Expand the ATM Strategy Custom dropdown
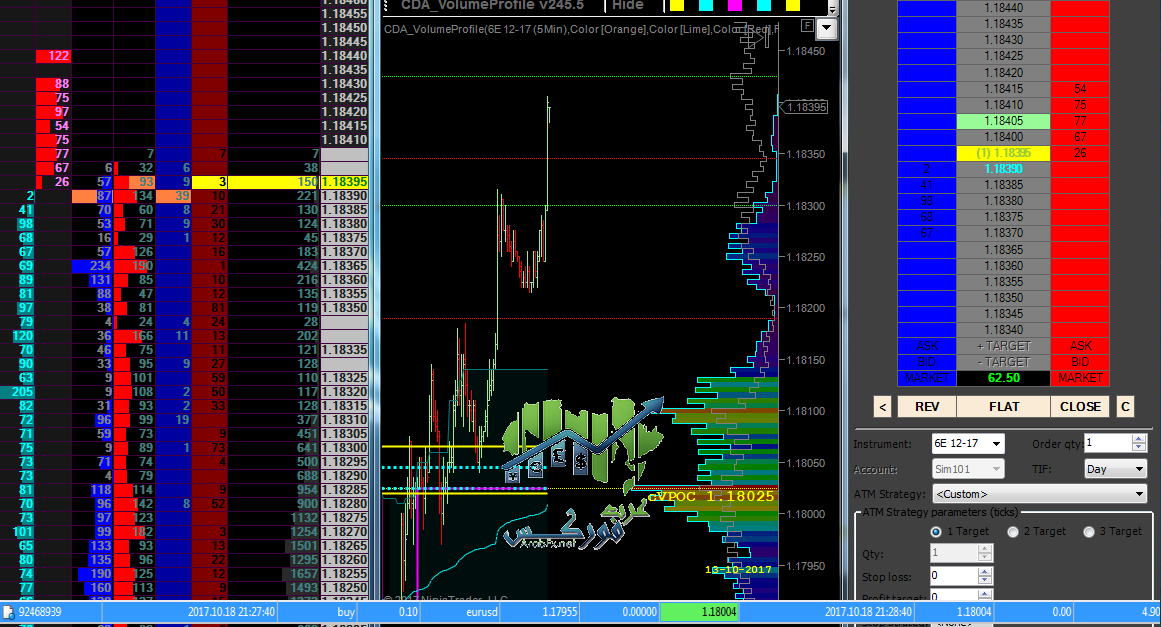This screenshot has width=1161, height=627. [x=1040, y=494]
